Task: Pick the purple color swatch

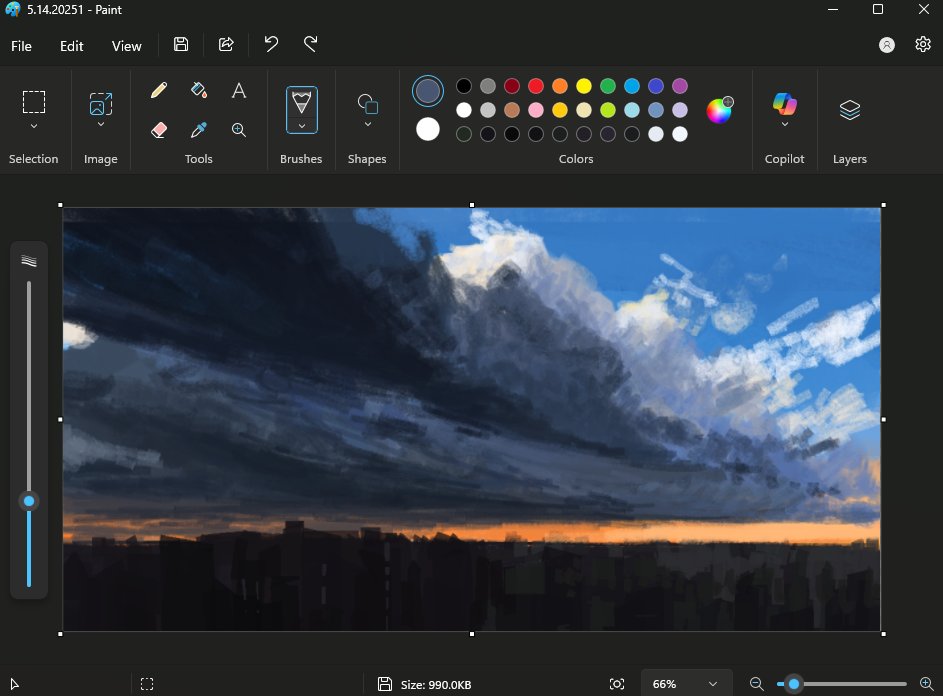Action: click(680, 86)
